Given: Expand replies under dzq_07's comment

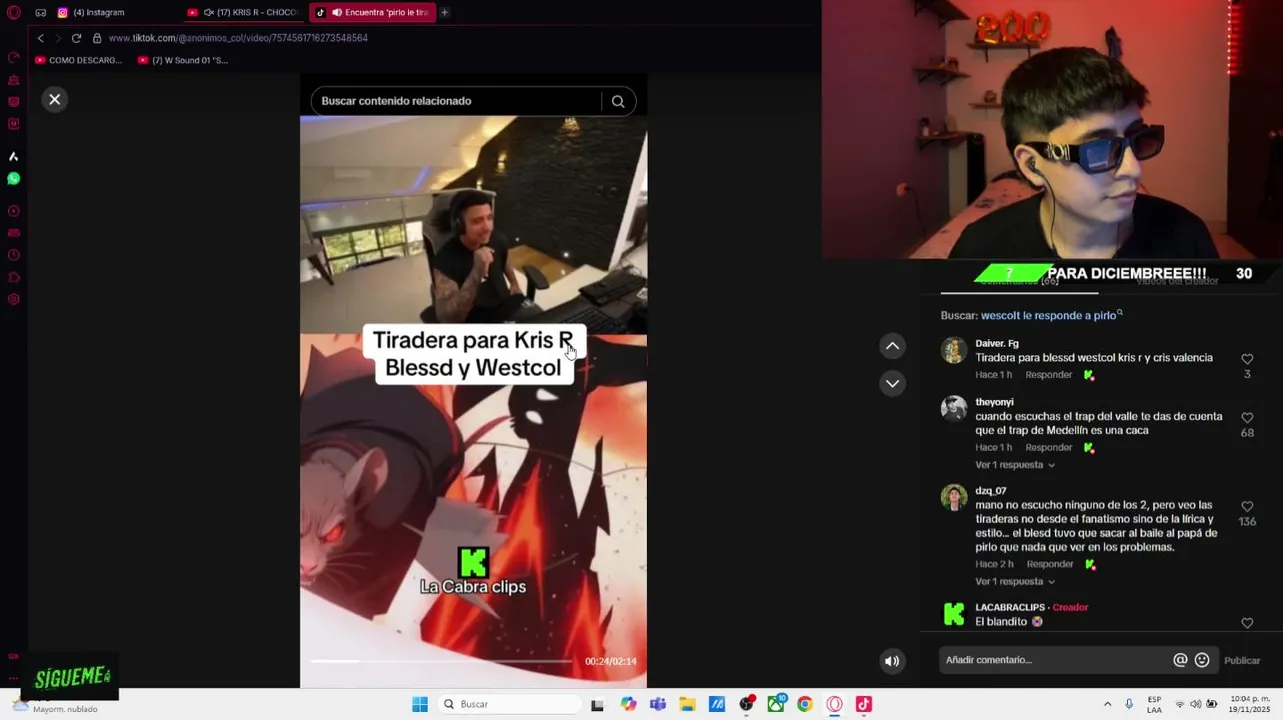Looking at the screenshot, I should (1015, 582).
